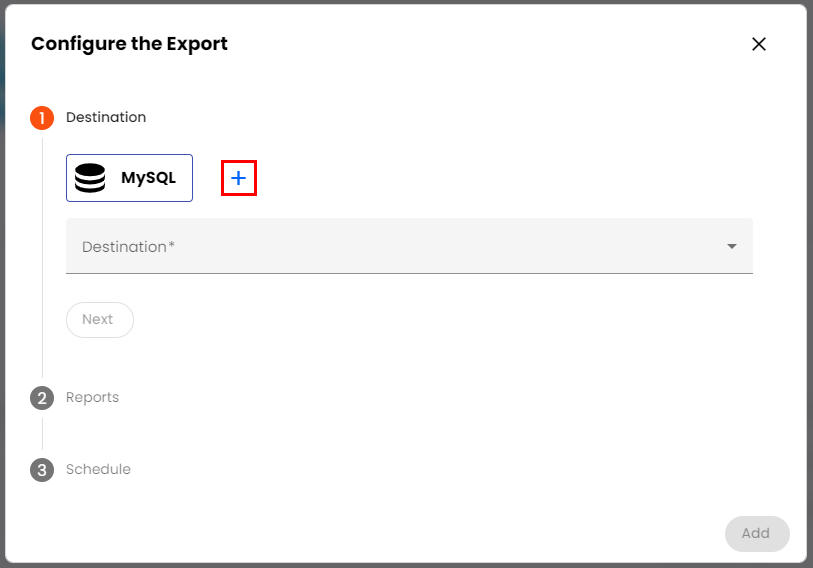Click the dark backdrop above the dialog
The image size is (813, 568).
pyautogui.click(x=400, y=1)
